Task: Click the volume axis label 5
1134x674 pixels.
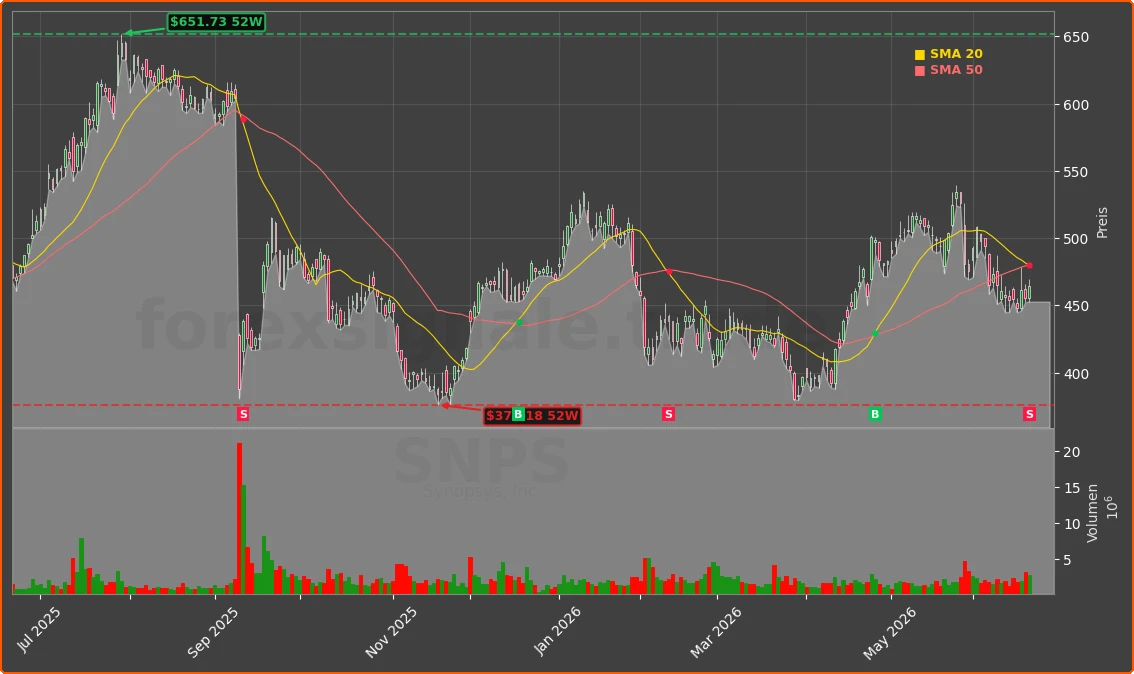Action: click(1067, 560)
